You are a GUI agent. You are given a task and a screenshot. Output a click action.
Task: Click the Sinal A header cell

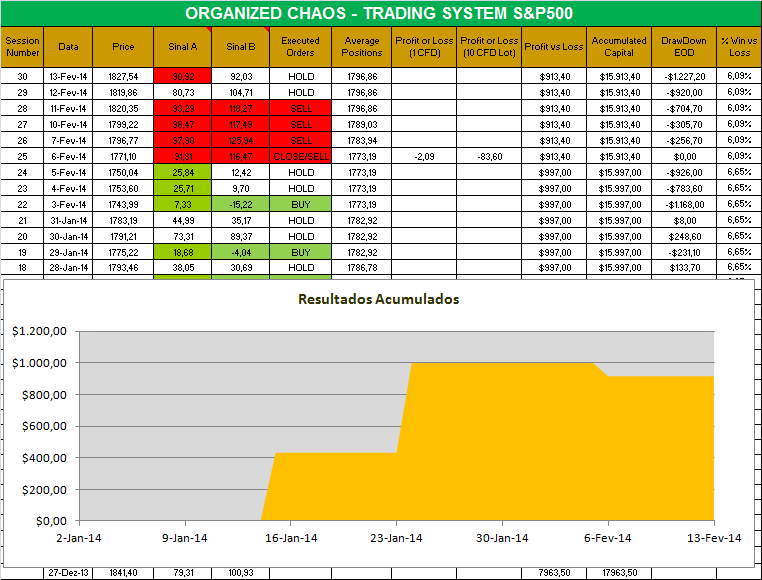point(183,47)
